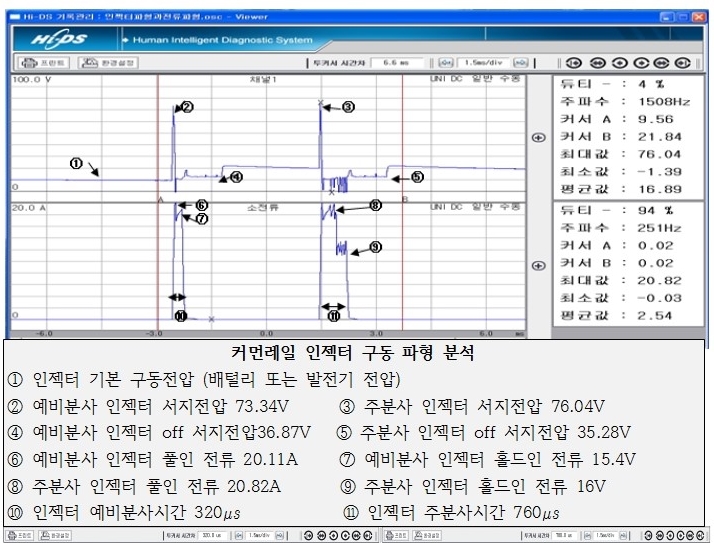Click the 평균값 value 2.54
The height and width of the screenshot is (543, 714).
click(654, 315)
